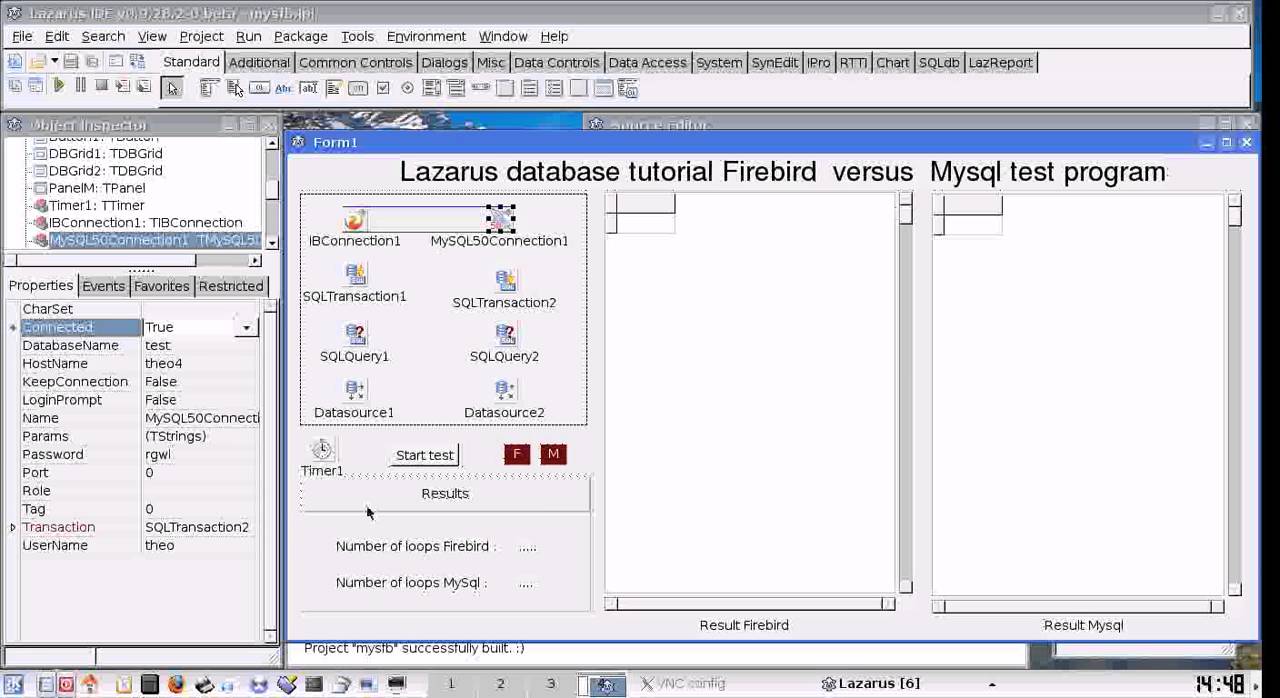Open the Environment menu
The height and width of the screenshot is (698, 1280).
pyautogui.click(x=426, y=36)
